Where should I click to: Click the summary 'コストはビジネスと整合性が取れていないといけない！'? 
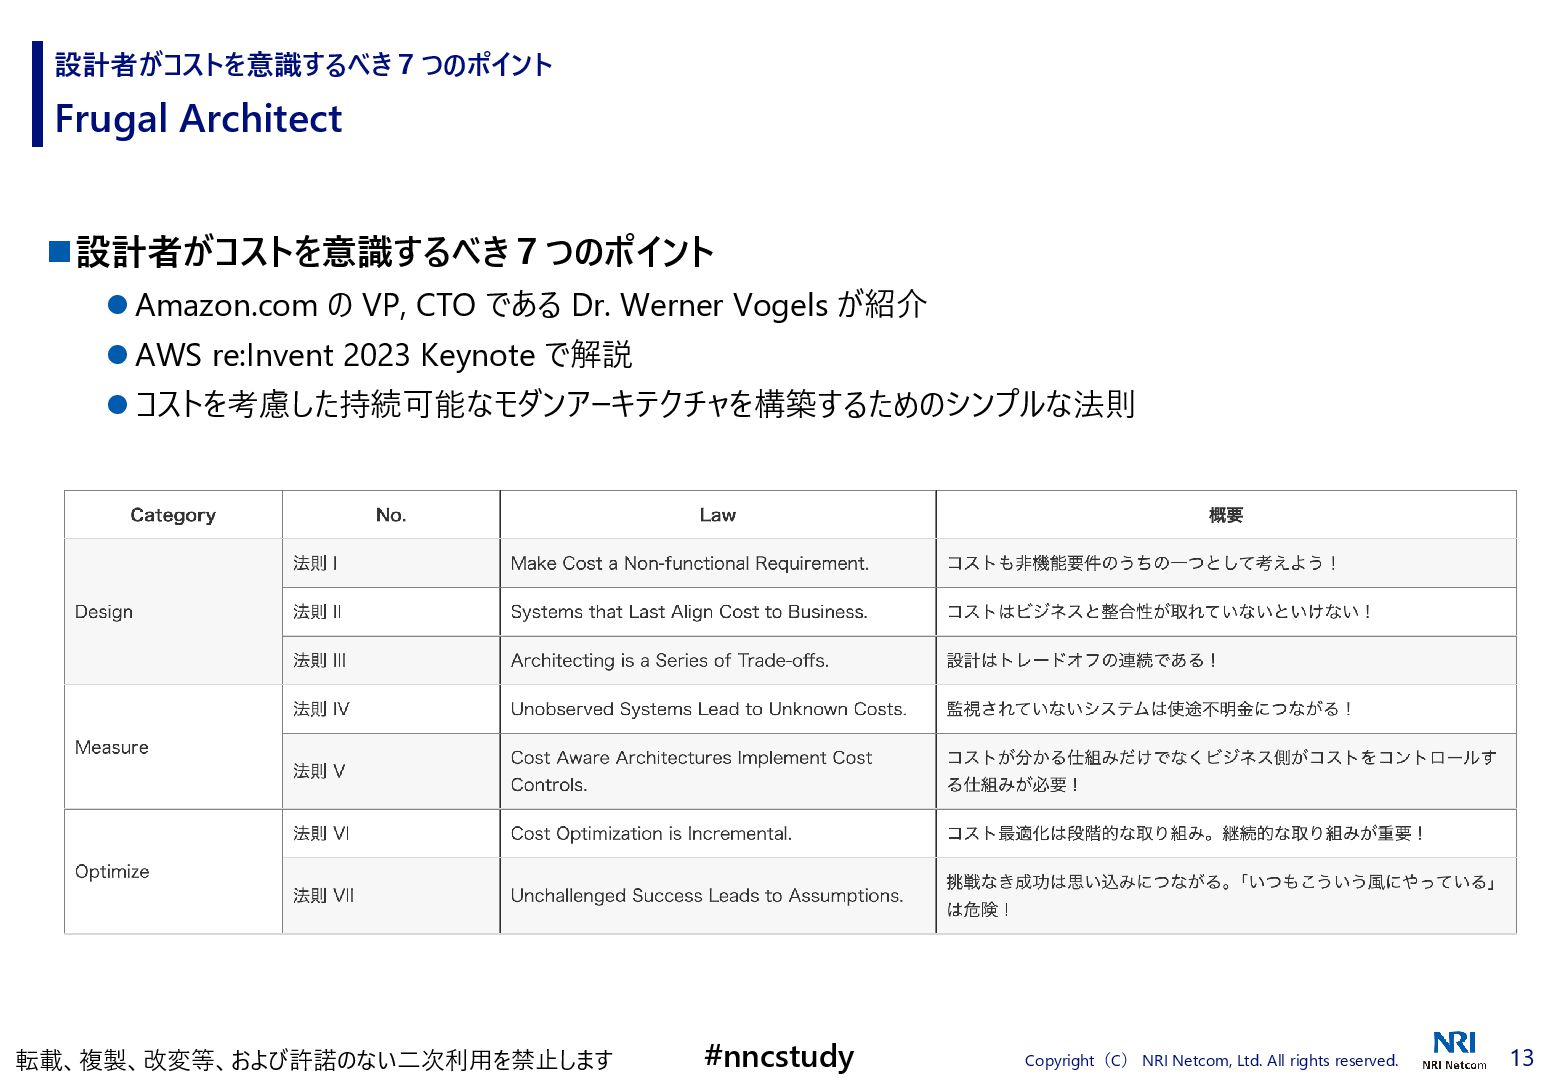click(1159, 612)
